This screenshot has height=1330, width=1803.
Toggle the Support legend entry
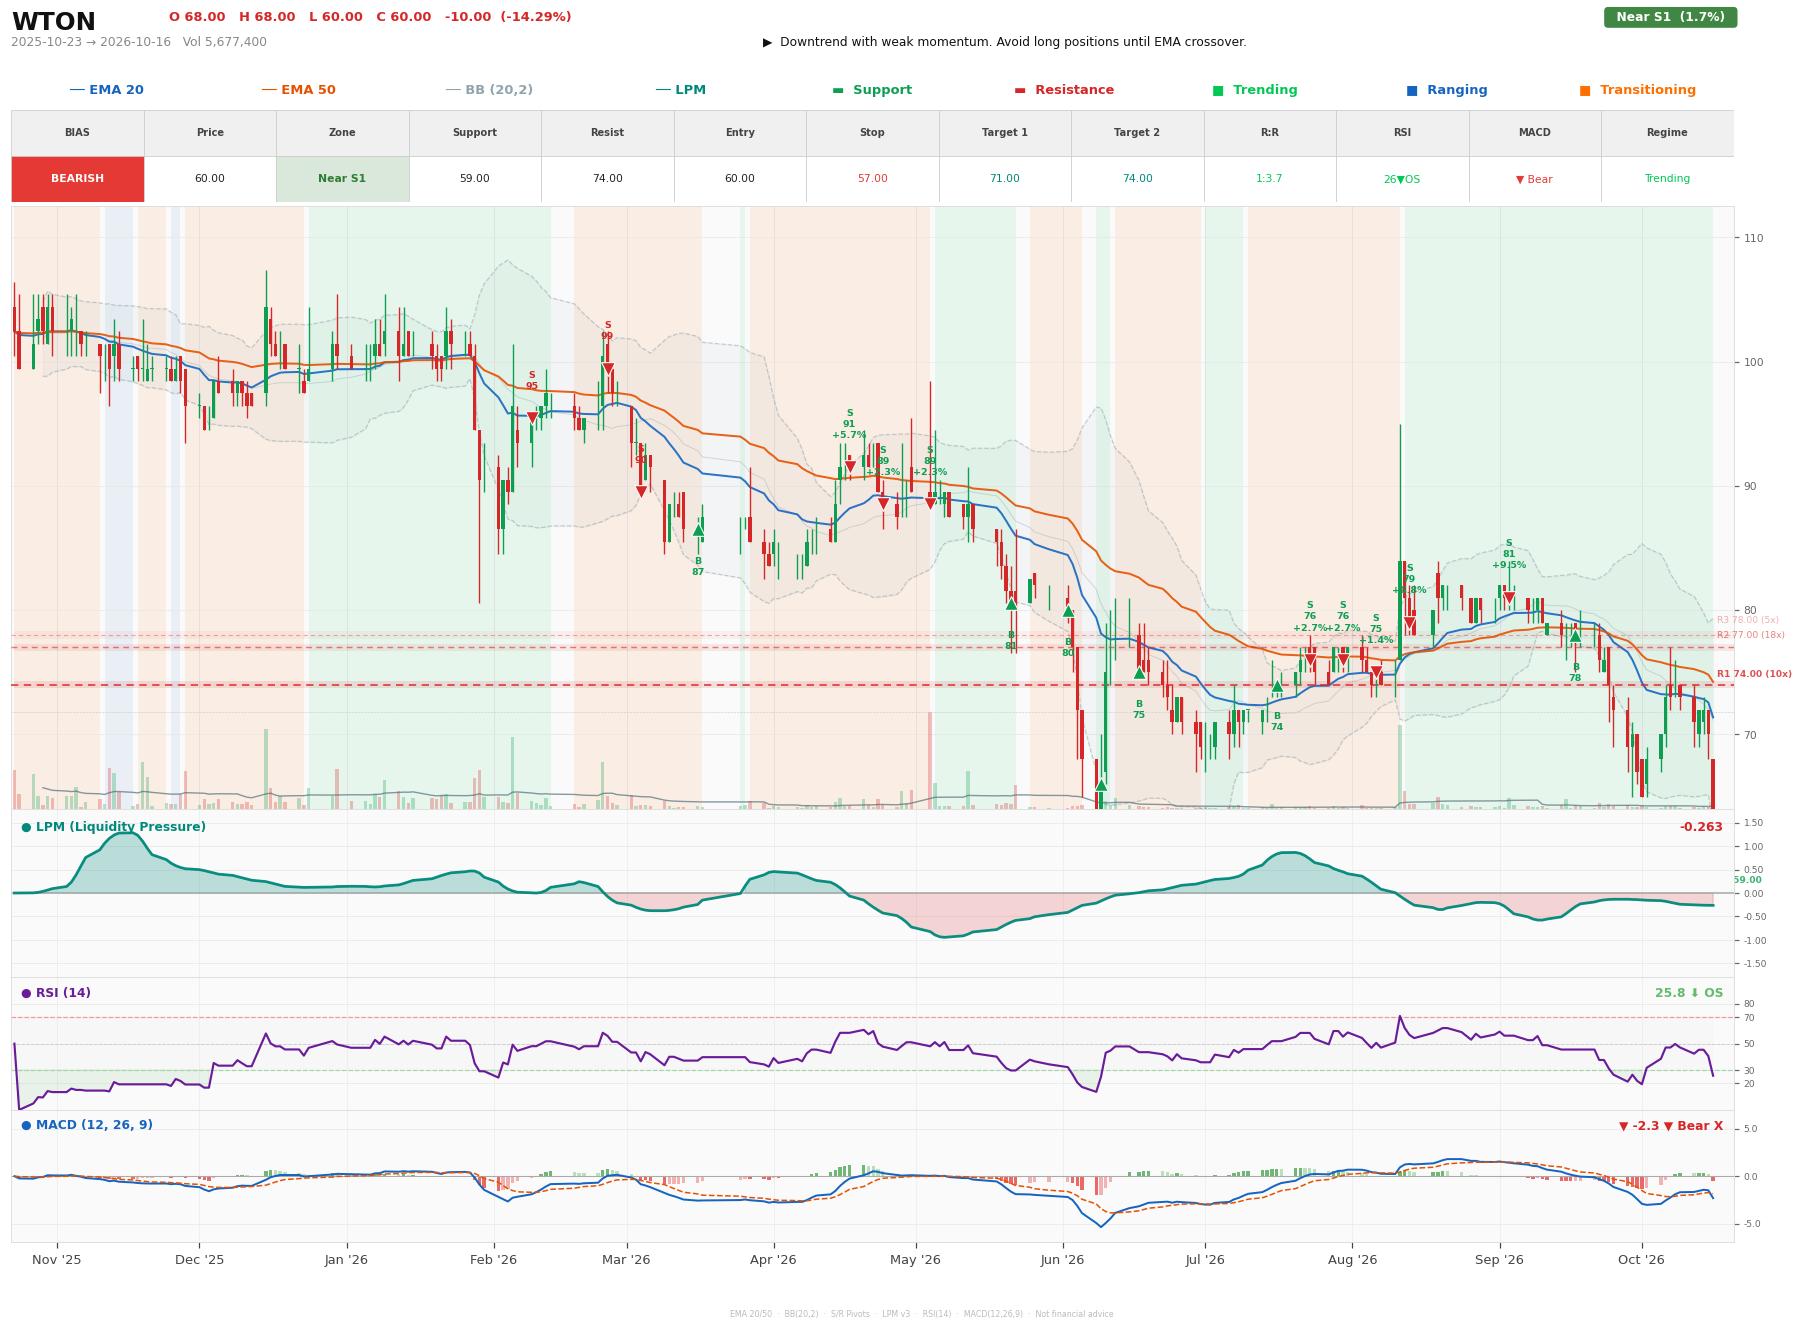tap(872, 90)
